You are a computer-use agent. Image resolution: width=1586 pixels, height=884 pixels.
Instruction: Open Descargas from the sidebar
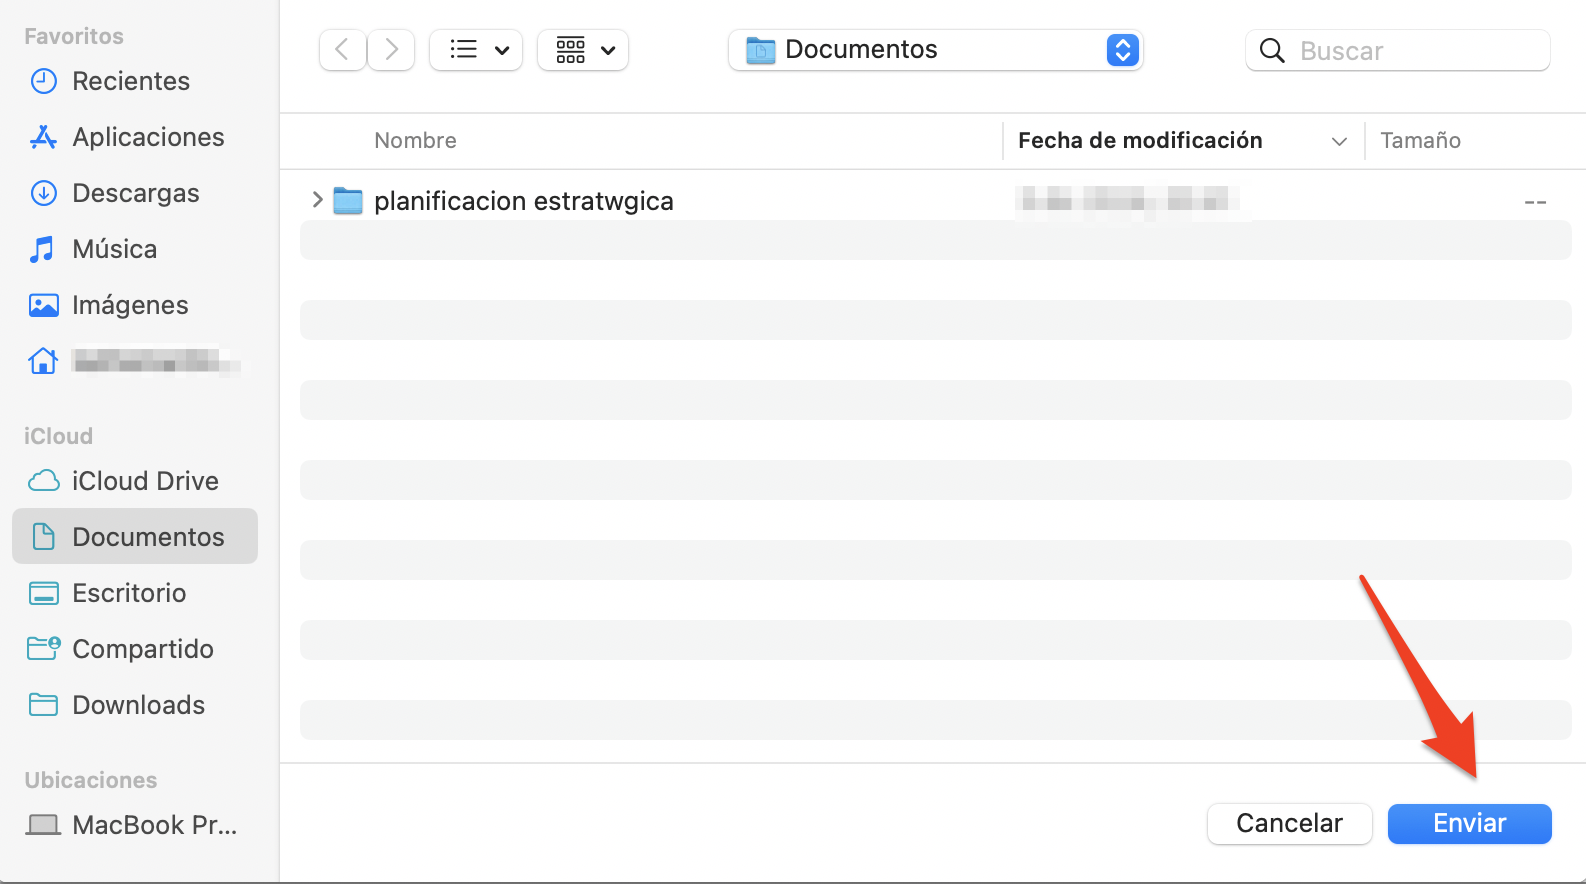tap(135, 193)
